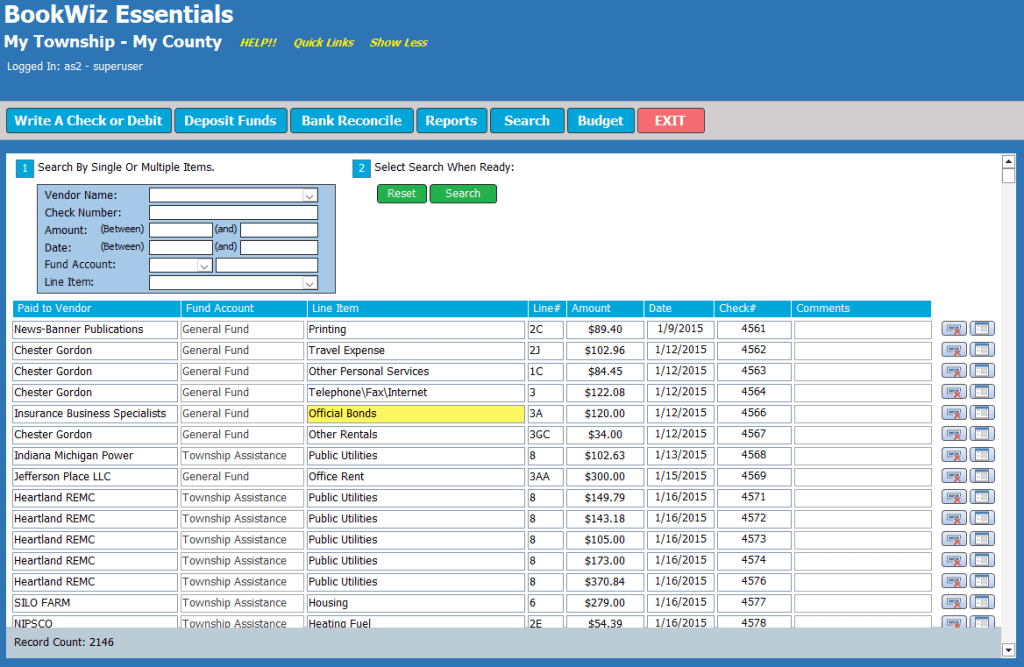Open the HELP!! link
The width and height of the screenshot is (1024, 667).
[258, 43]
